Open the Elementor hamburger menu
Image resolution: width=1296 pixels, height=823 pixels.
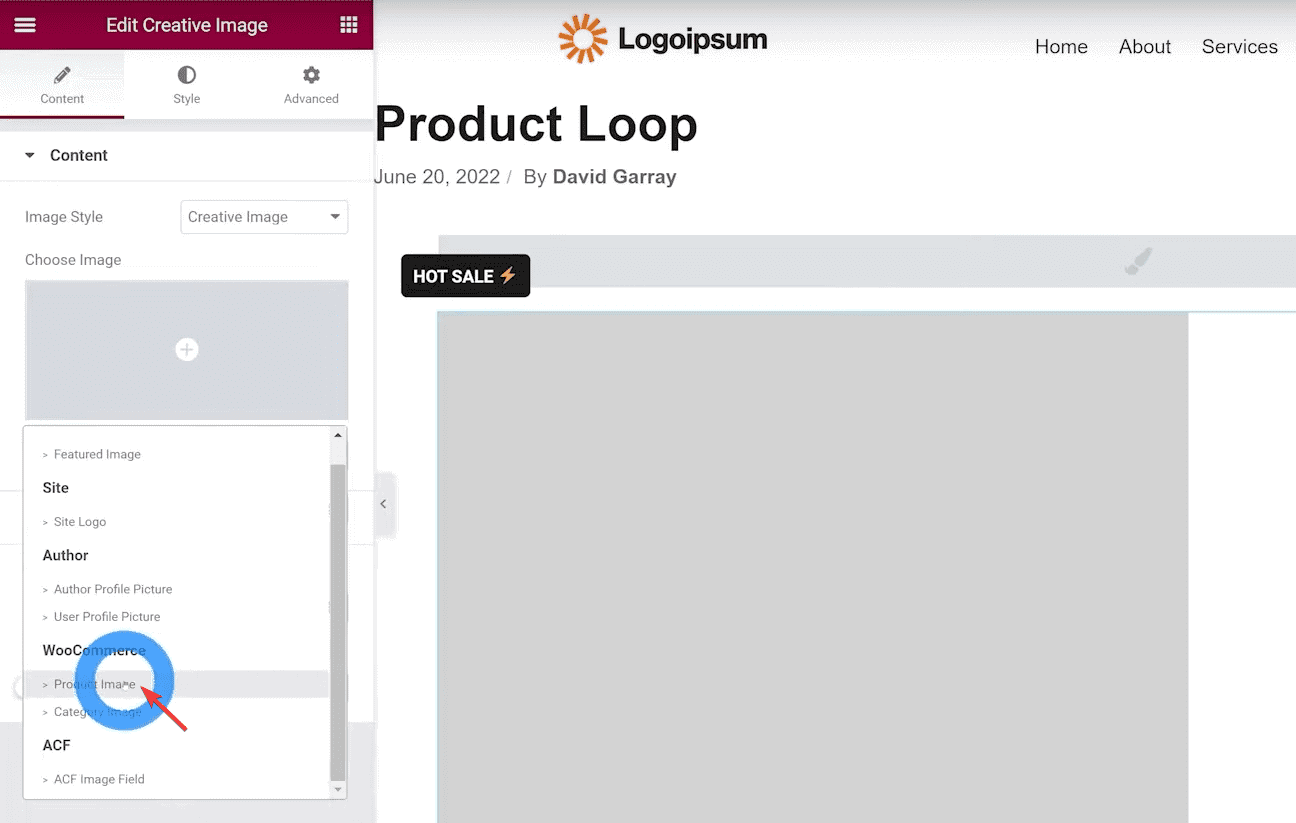click(24, 24)
